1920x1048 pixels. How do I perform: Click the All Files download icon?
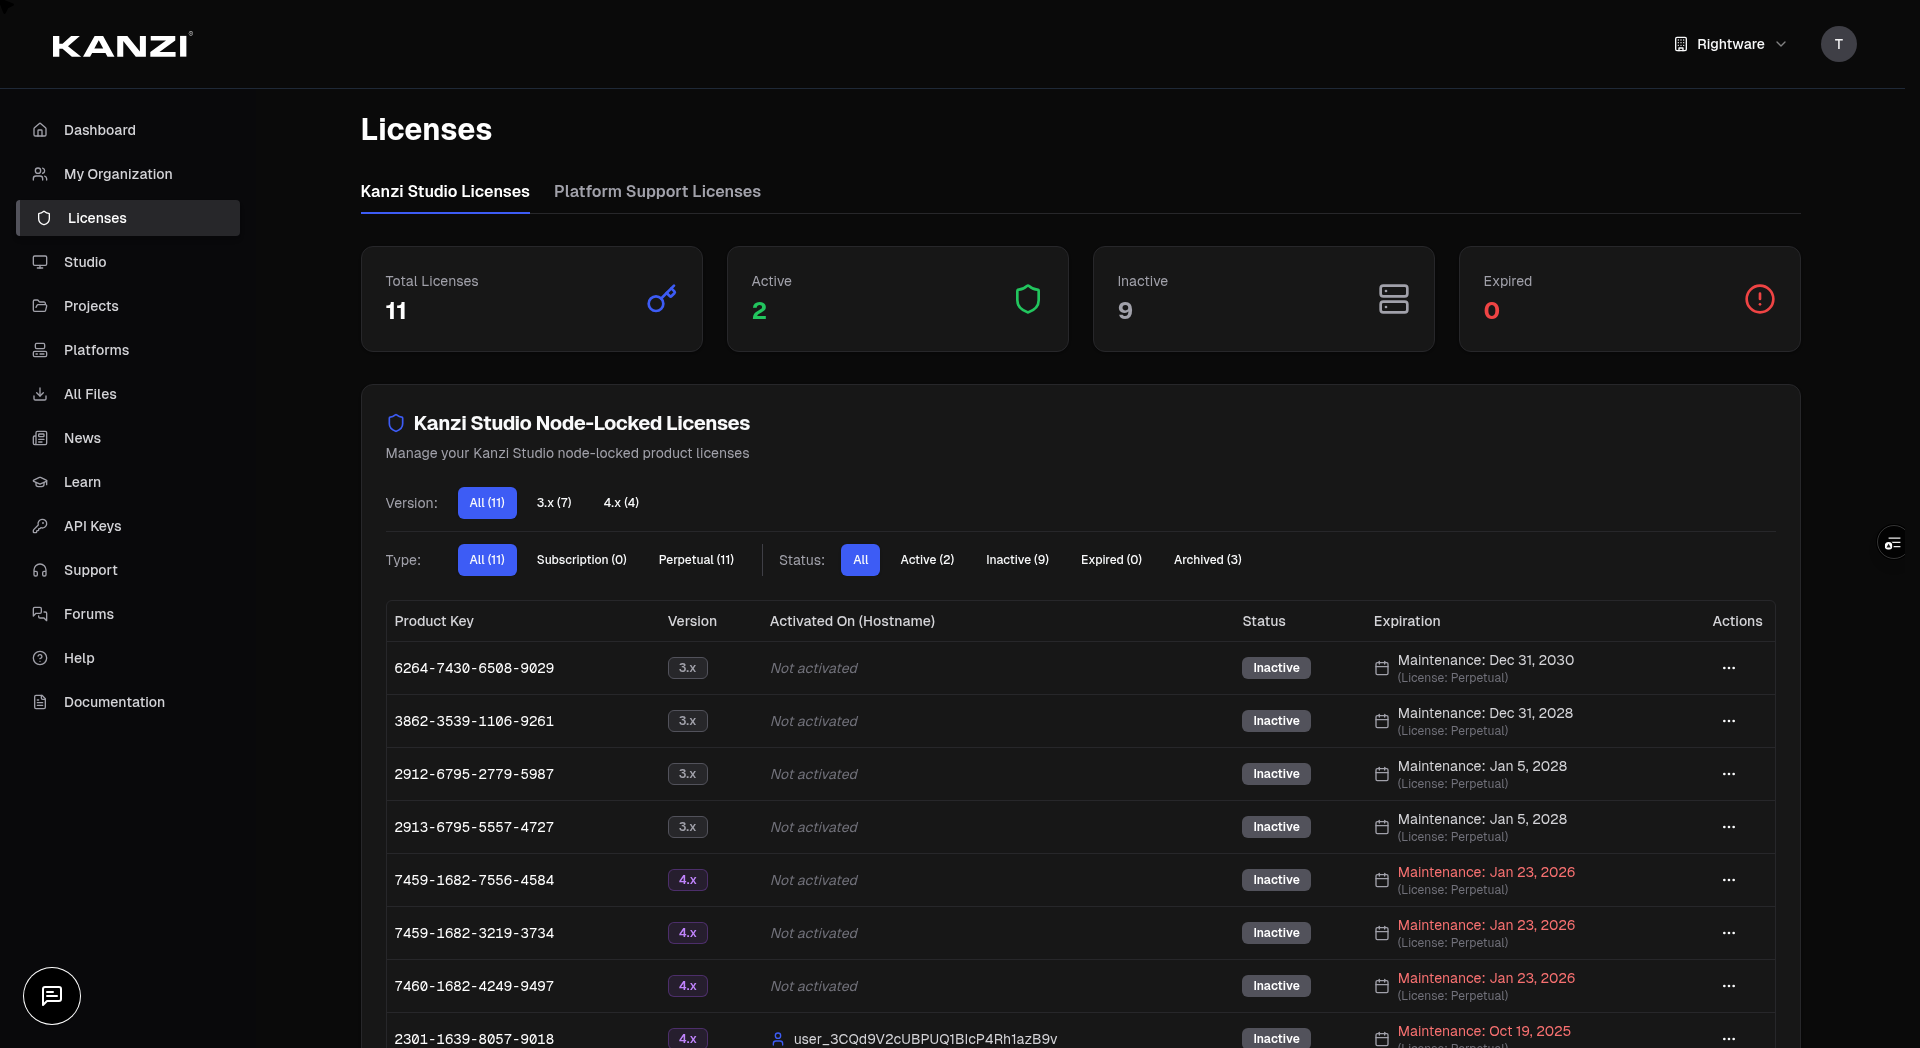(40, 394)
